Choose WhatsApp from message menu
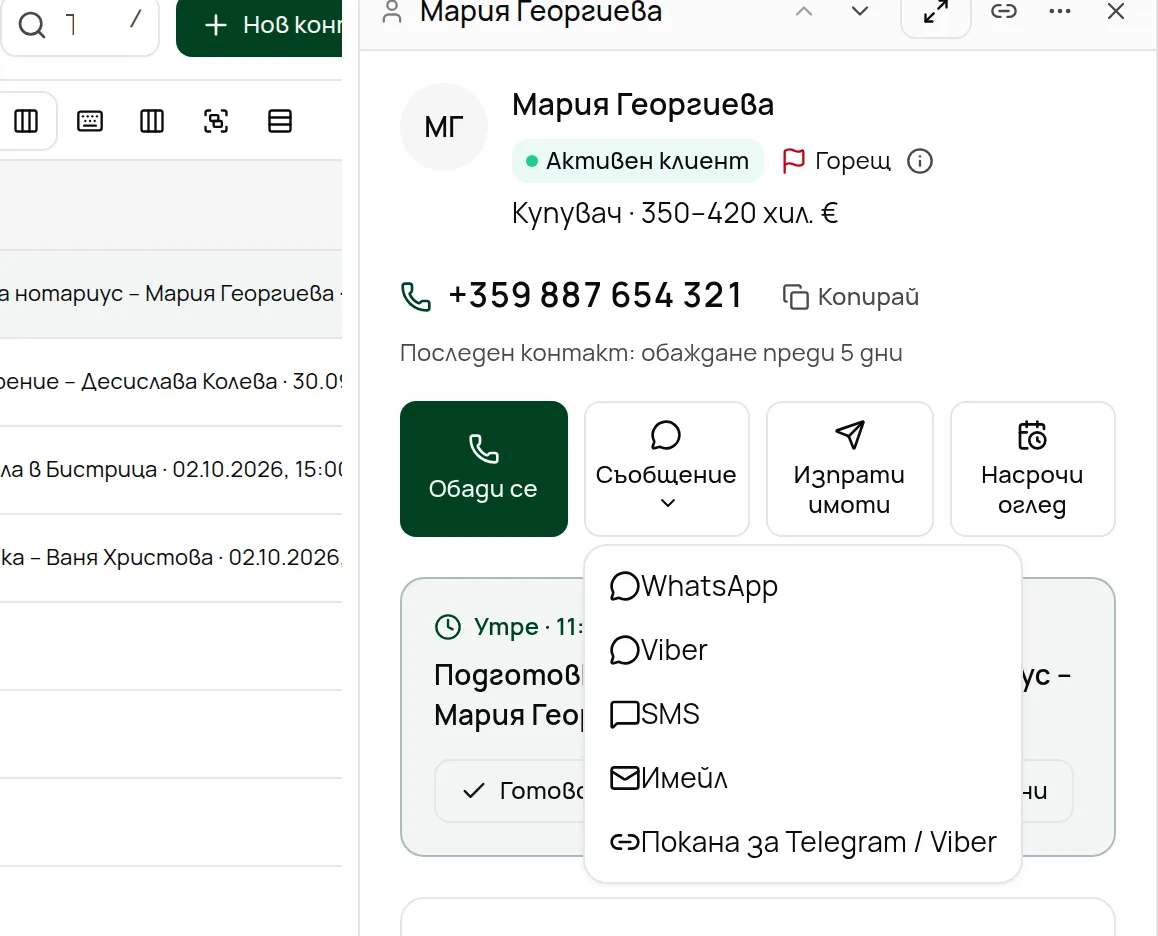The height and width of the screenshot is (936, 1158). [x=803, y=587]
